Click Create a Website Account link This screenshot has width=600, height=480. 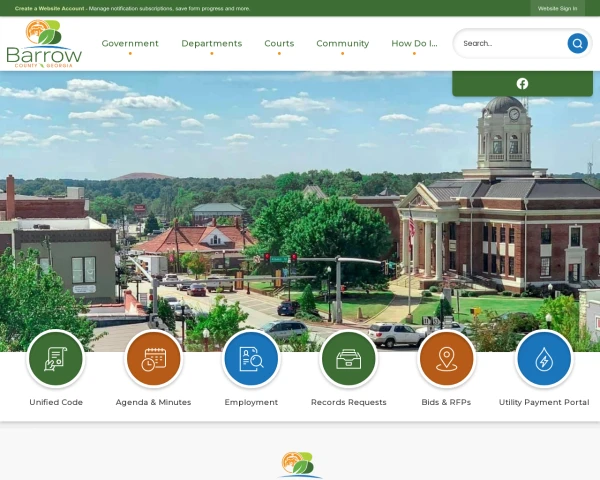tap(49, 8)
